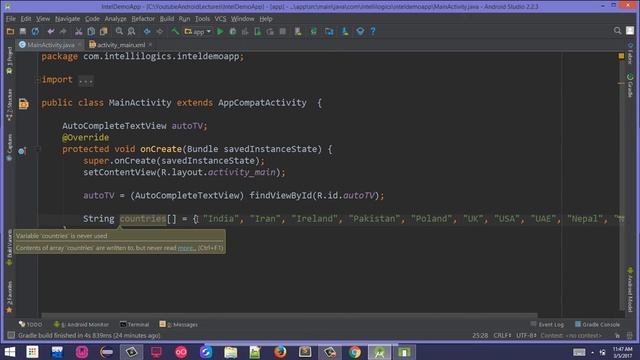Open Chrome from the taskbar

click(355, 352)
